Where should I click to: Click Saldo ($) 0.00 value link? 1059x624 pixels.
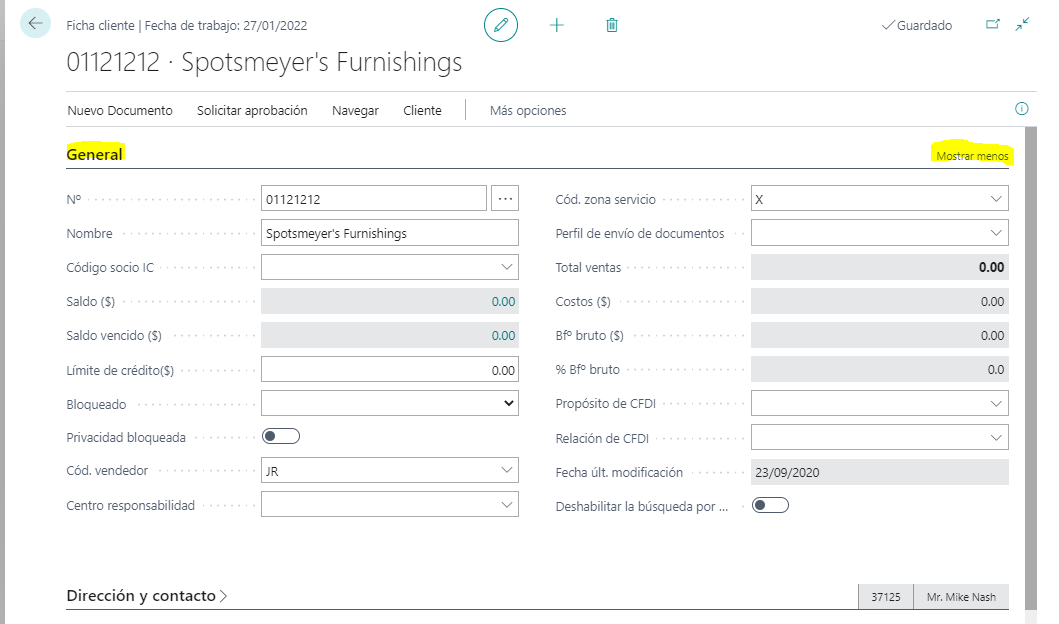[503, 302]
